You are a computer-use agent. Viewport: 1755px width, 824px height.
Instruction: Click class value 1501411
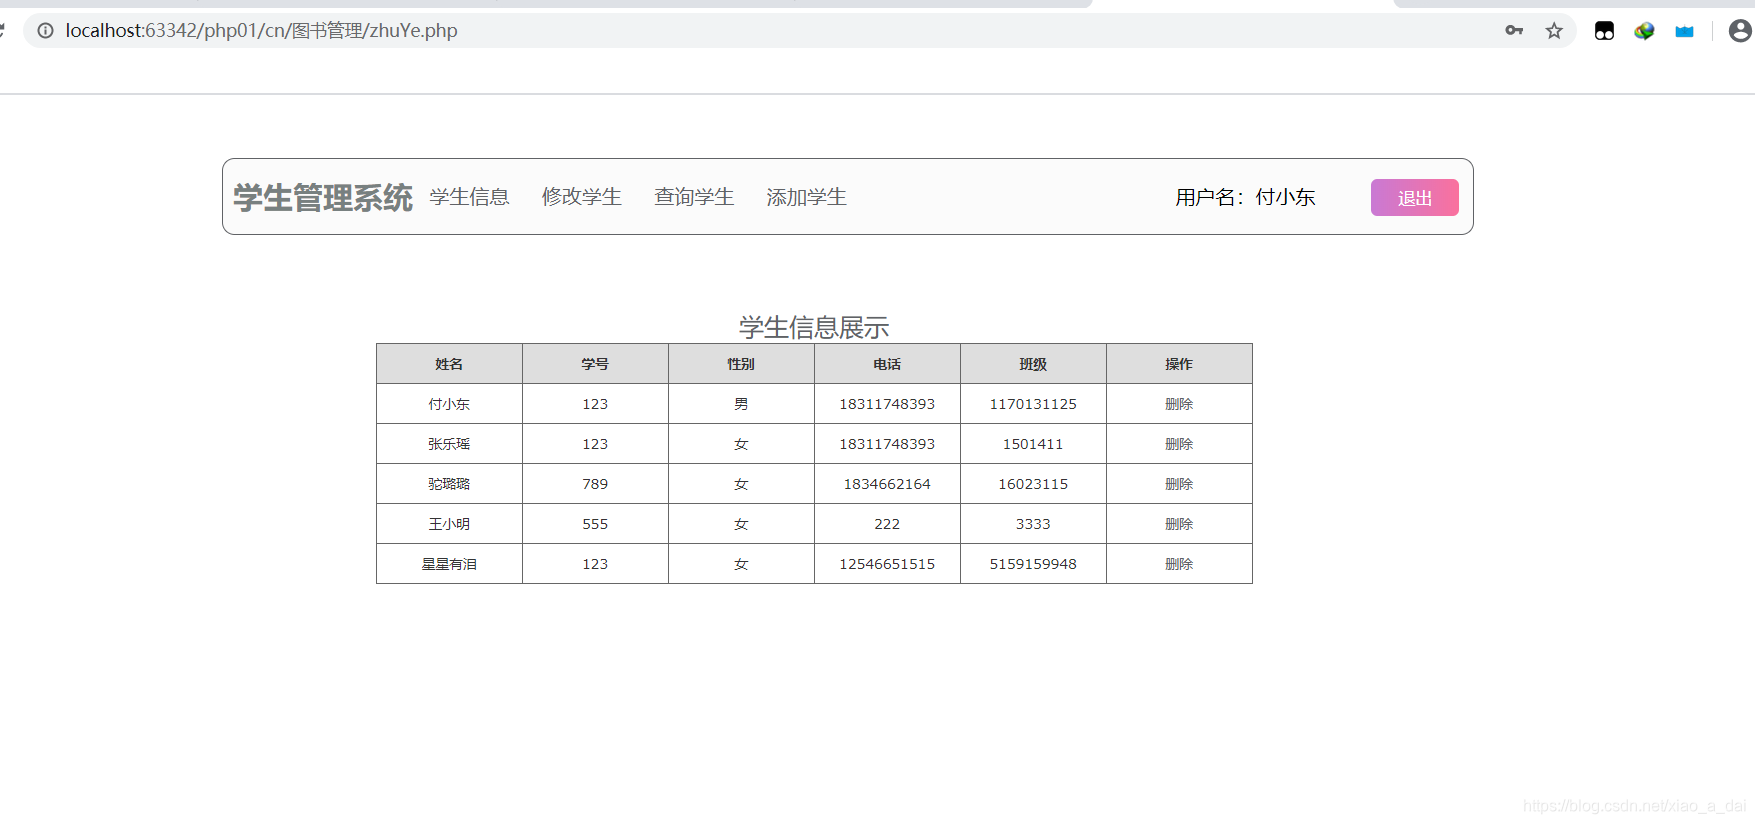point(1033,444)
